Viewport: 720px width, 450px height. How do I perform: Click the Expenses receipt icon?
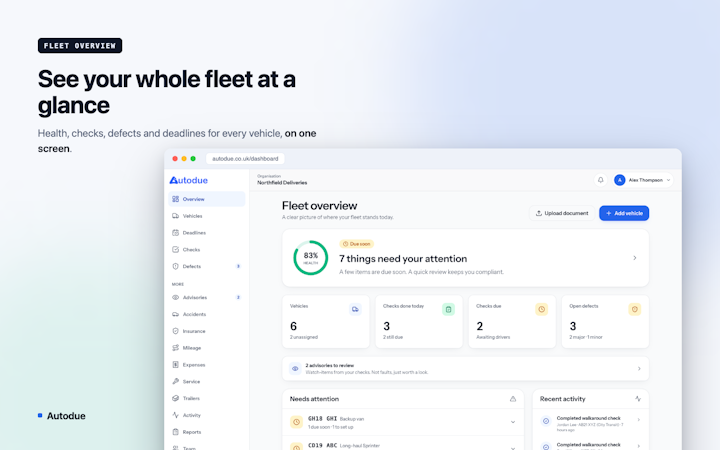pos(175,365)
